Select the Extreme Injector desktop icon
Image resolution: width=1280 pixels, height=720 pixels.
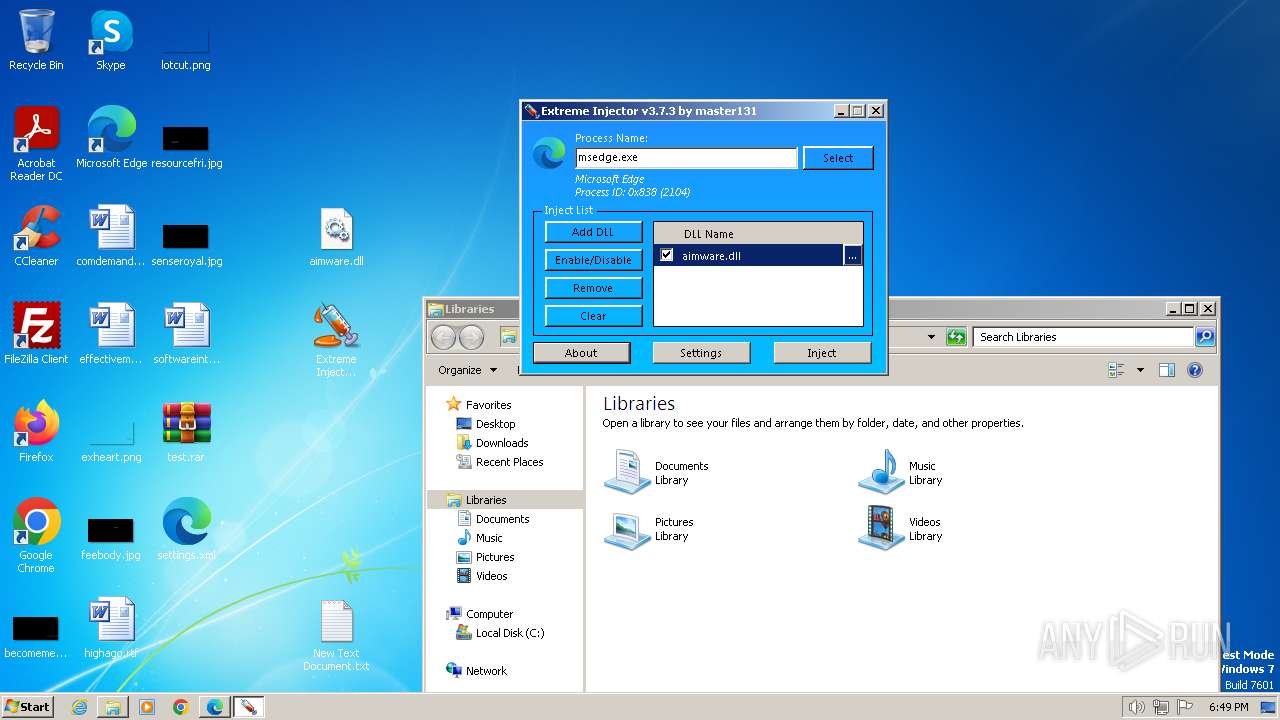[x=336, y=340]
